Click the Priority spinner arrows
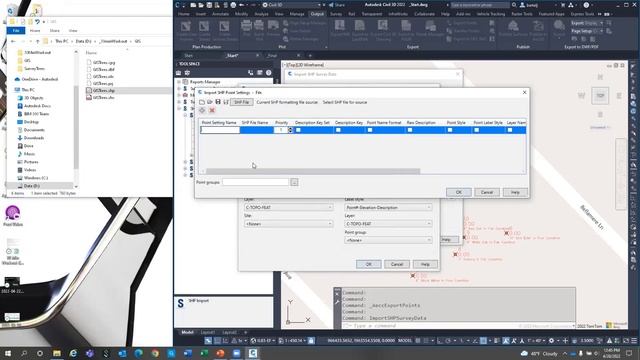The height and width of the screenshot is (360, 640). (290, 130)
